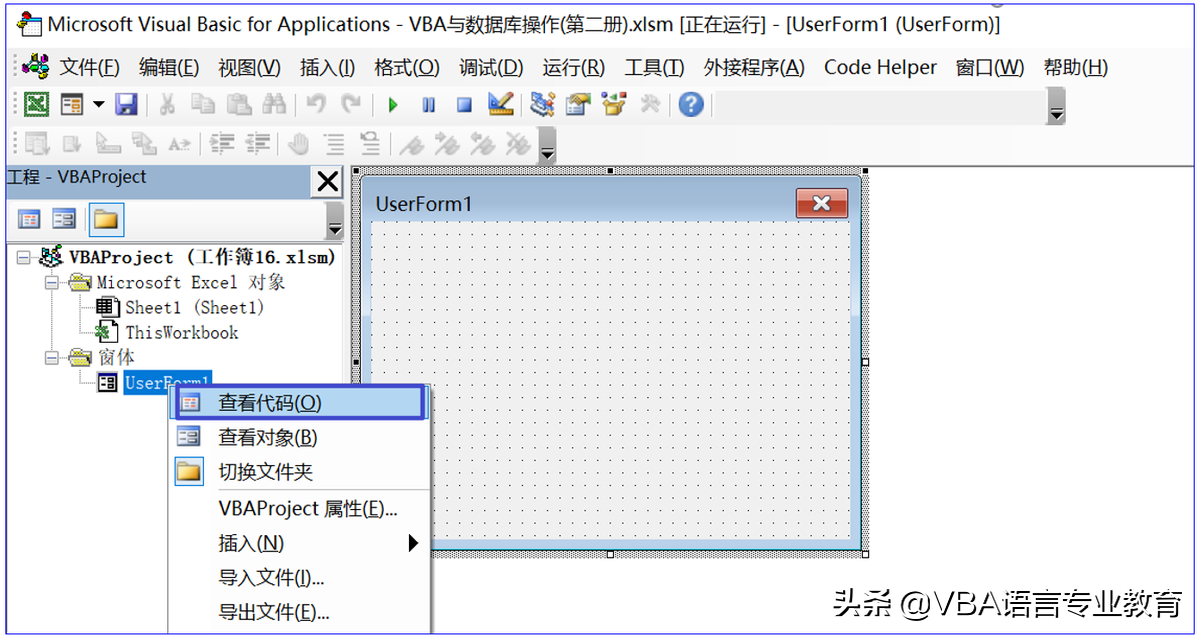Viewport: 1200px width, 637px height.
Task: Open the 运行(R) menu
Action: coord(574,67)
